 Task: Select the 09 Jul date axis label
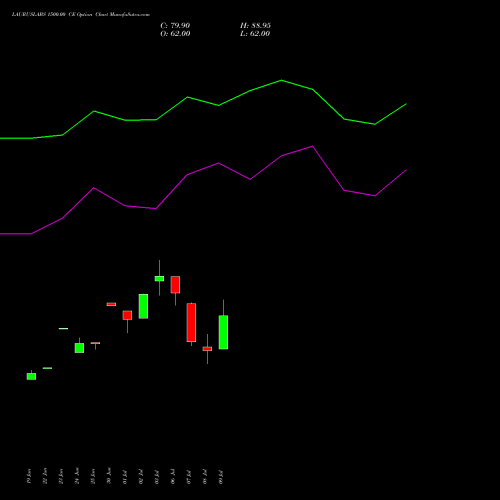coord(221,477)
